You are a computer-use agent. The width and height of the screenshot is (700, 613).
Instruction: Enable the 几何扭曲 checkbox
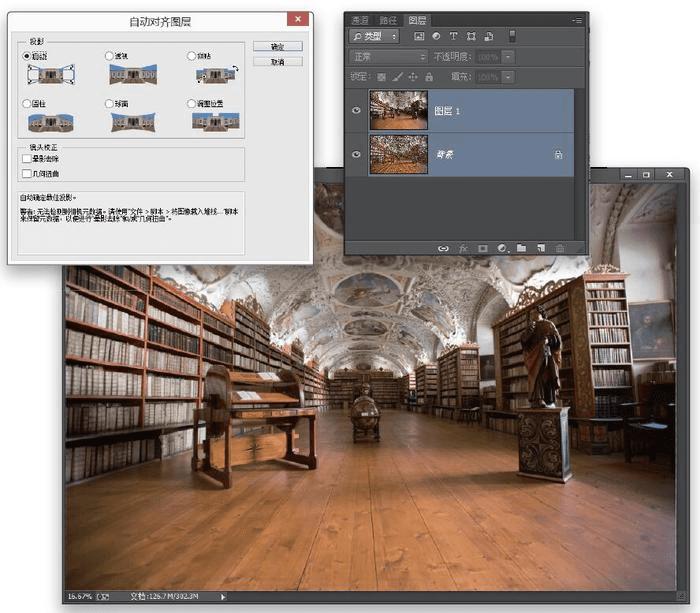[x=27, y=173]
